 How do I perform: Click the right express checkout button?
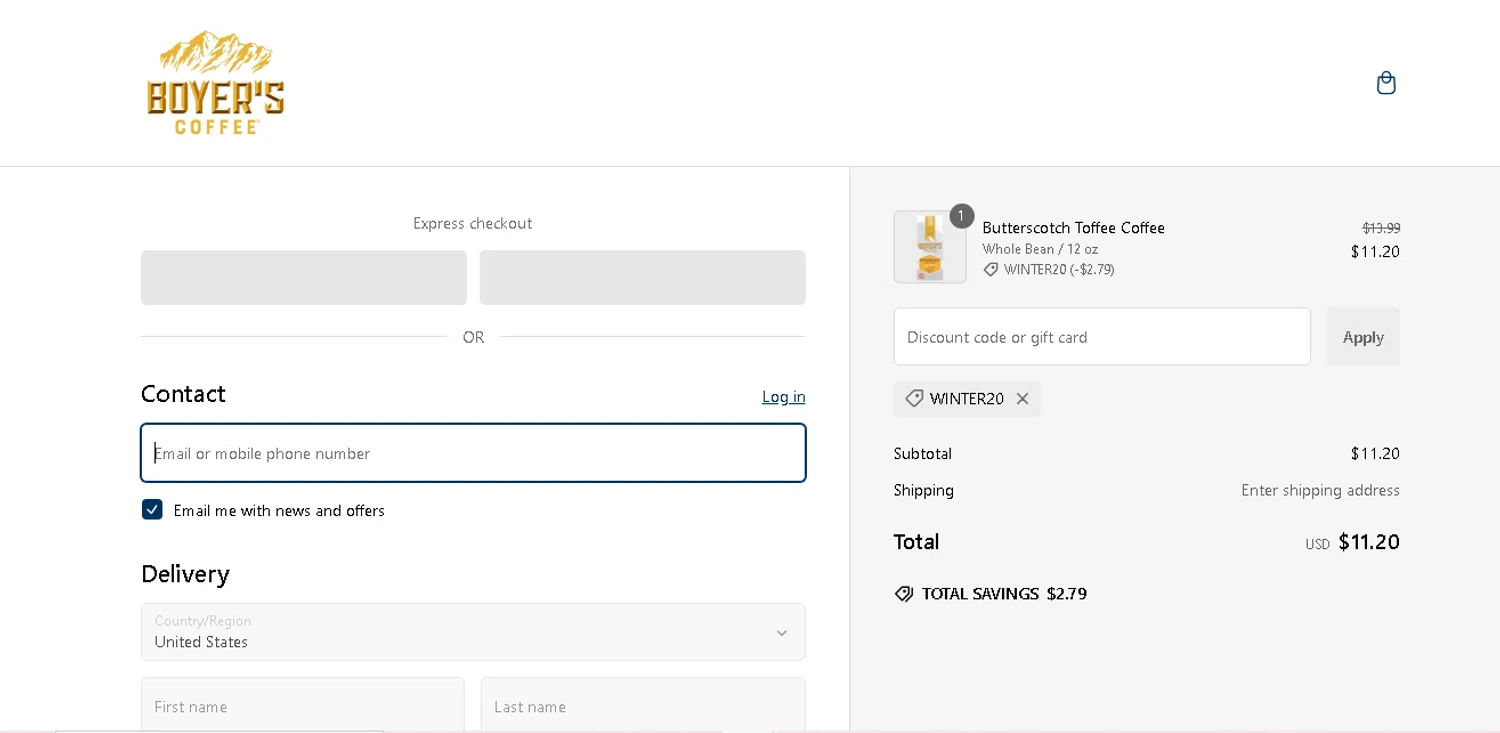(x=643, y=278)
